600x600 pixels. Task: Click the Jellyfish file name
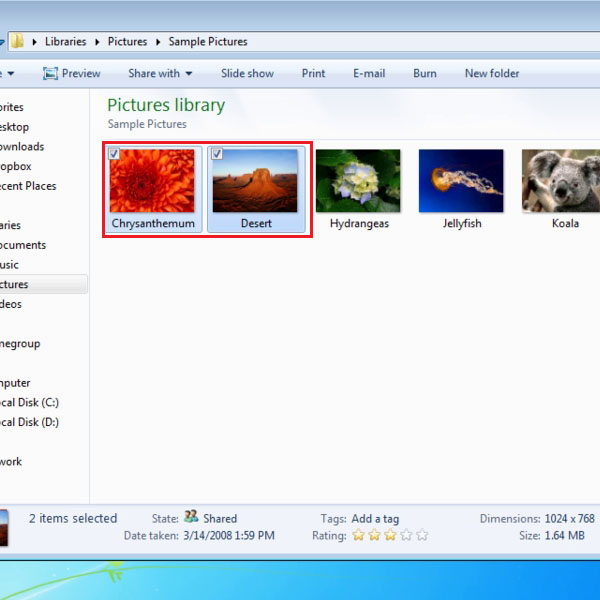point(462,223)
